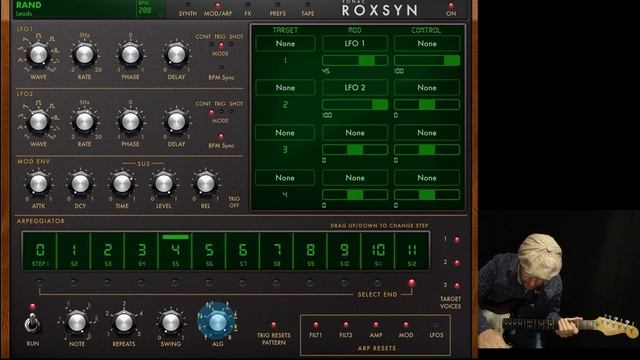This screenshot has width=640, height=360.
Task: Toggle target voice 3 LED
Action: point(457,285)
